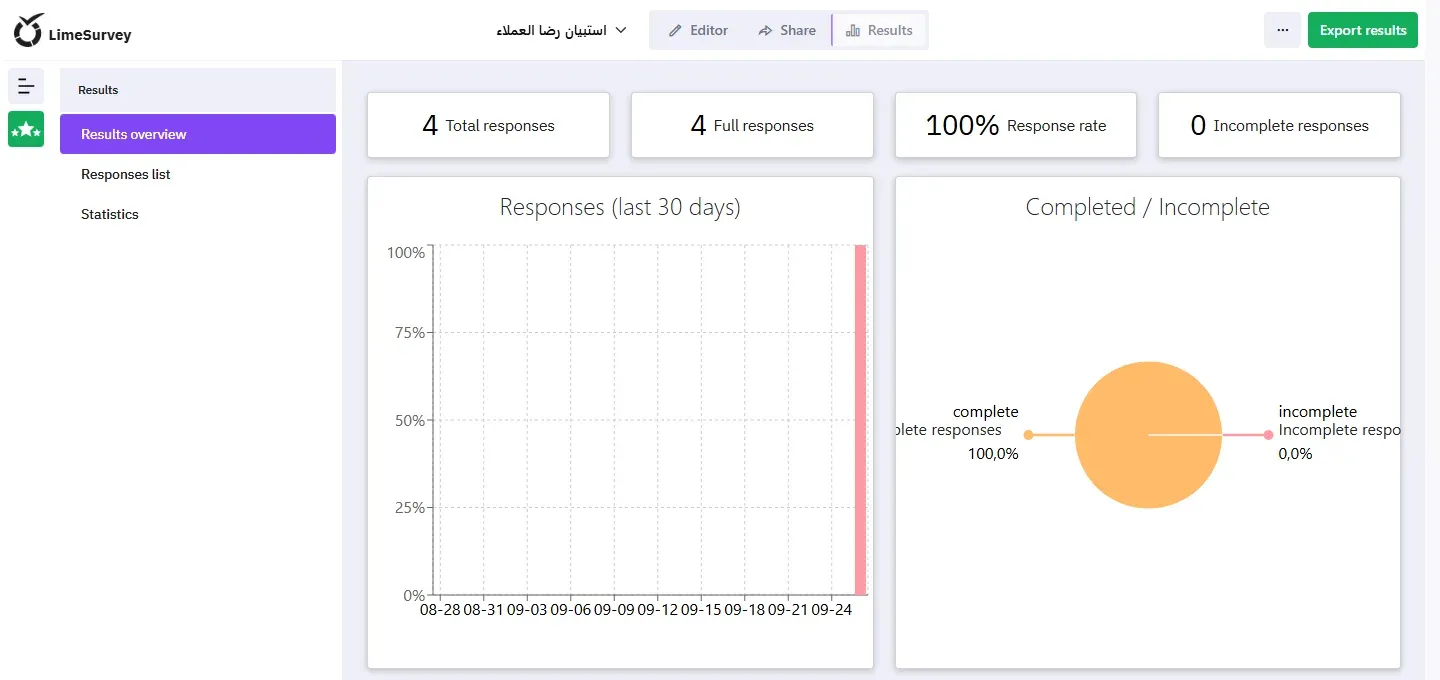Click the '08-28' axis date label
The width and height of the screenshot is (1440, 680).
pos(440,610)
